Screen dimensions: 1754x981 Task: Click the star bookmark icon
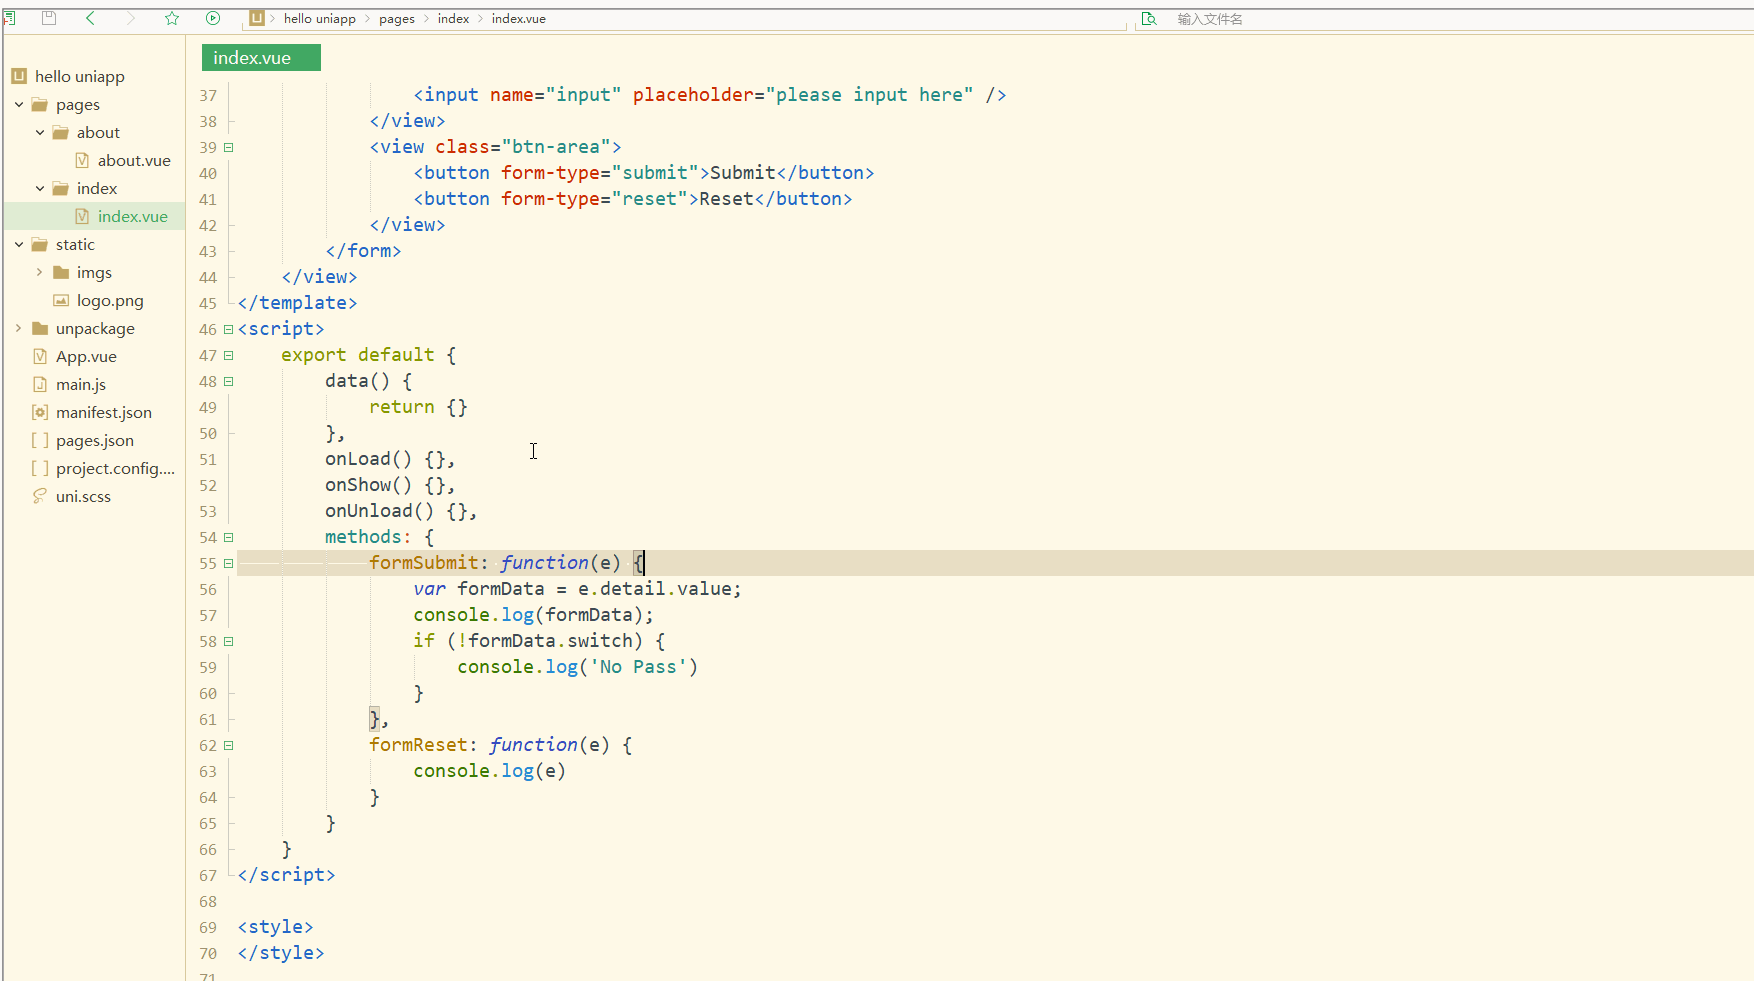pyautogui.click(x=172, y=18)
